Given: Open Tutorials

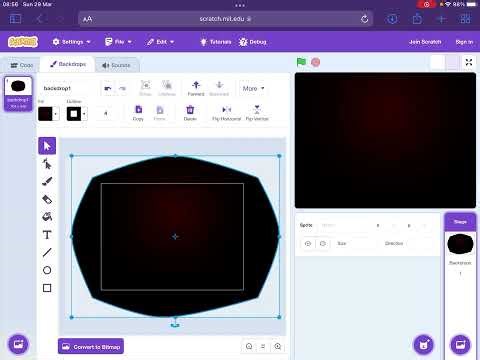Looking at the screenshot, I should (x=216, y=42).
